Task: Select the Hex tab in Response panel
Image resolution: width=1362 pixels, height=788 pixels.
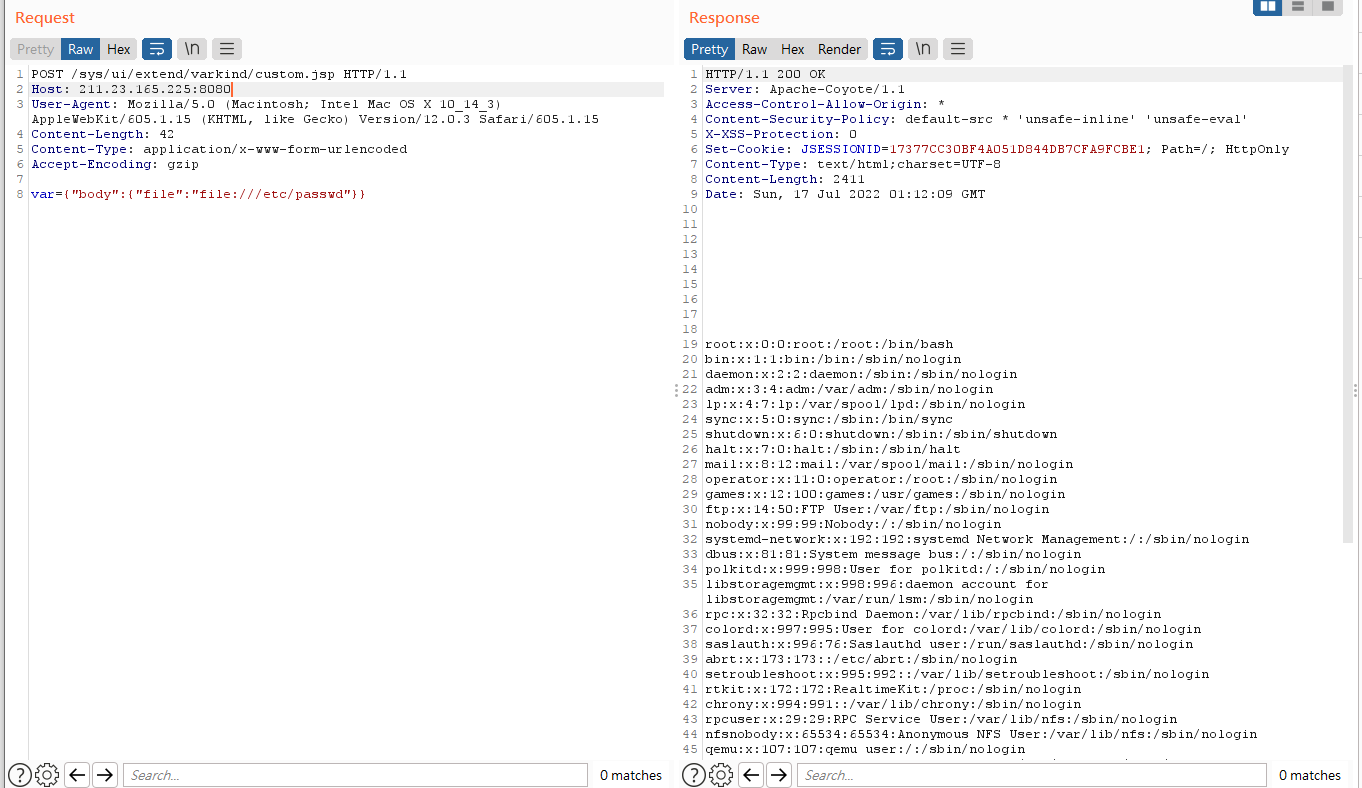Action: 793,49
